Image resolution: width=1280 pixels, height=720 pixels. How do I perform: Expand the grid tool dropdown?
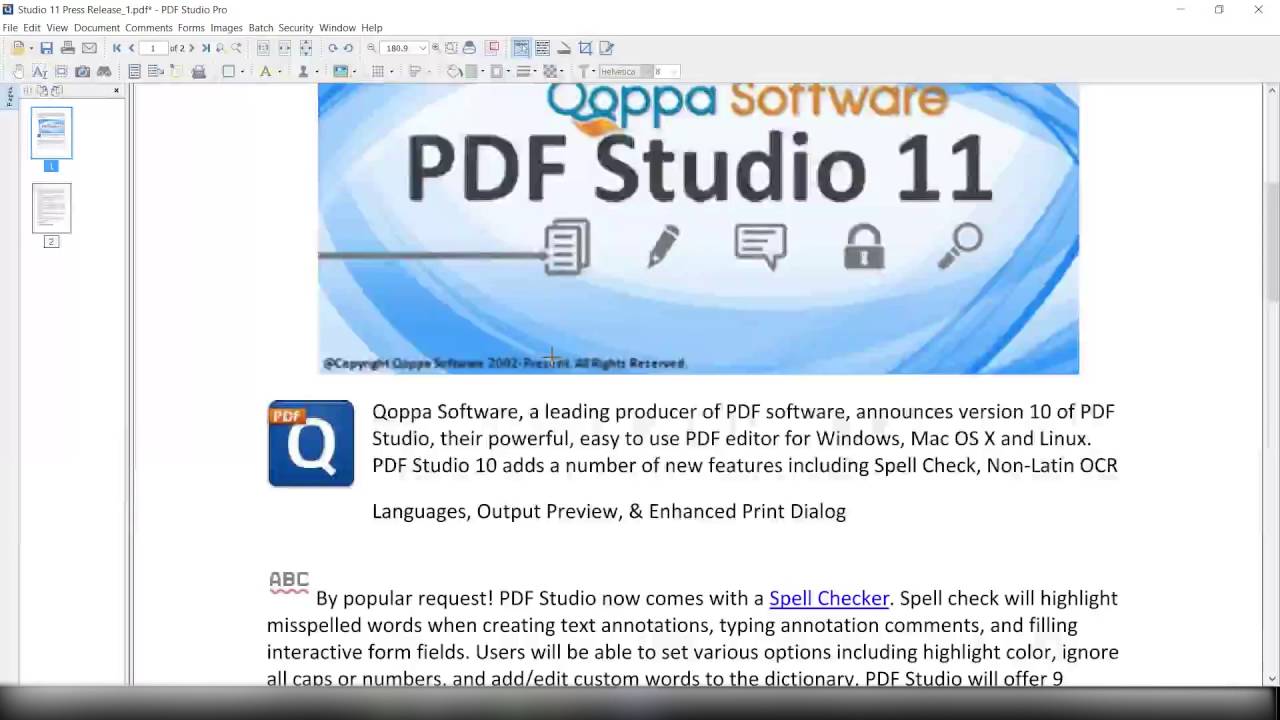(391, 71)
